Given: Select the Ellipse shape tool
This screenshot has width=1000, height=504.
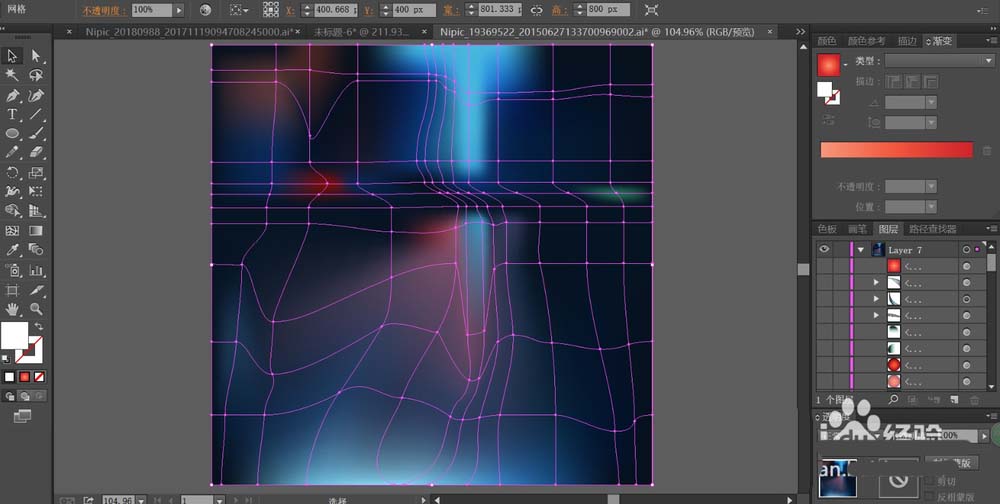Looking at the screenshot, I should tap(12, 133).
